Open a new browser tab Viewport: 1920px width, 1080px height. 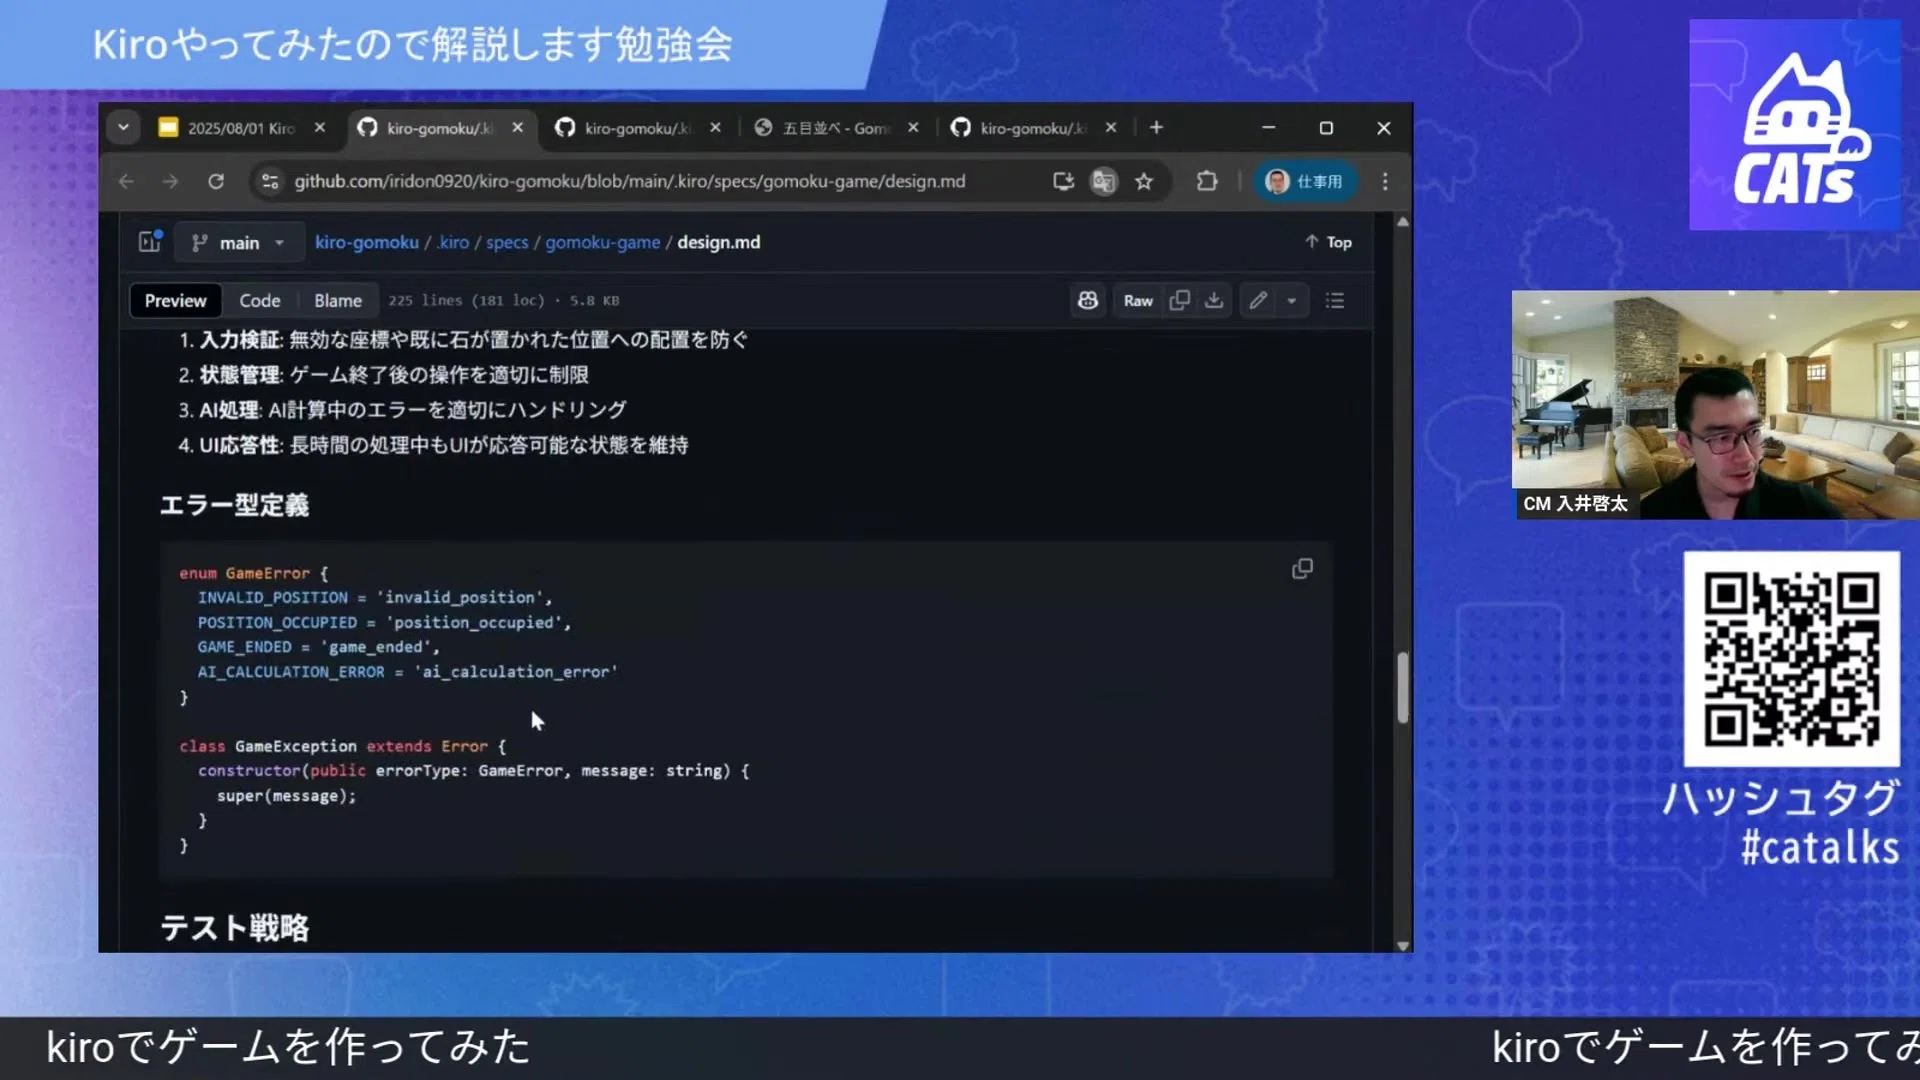click(x=1157, y=128)
